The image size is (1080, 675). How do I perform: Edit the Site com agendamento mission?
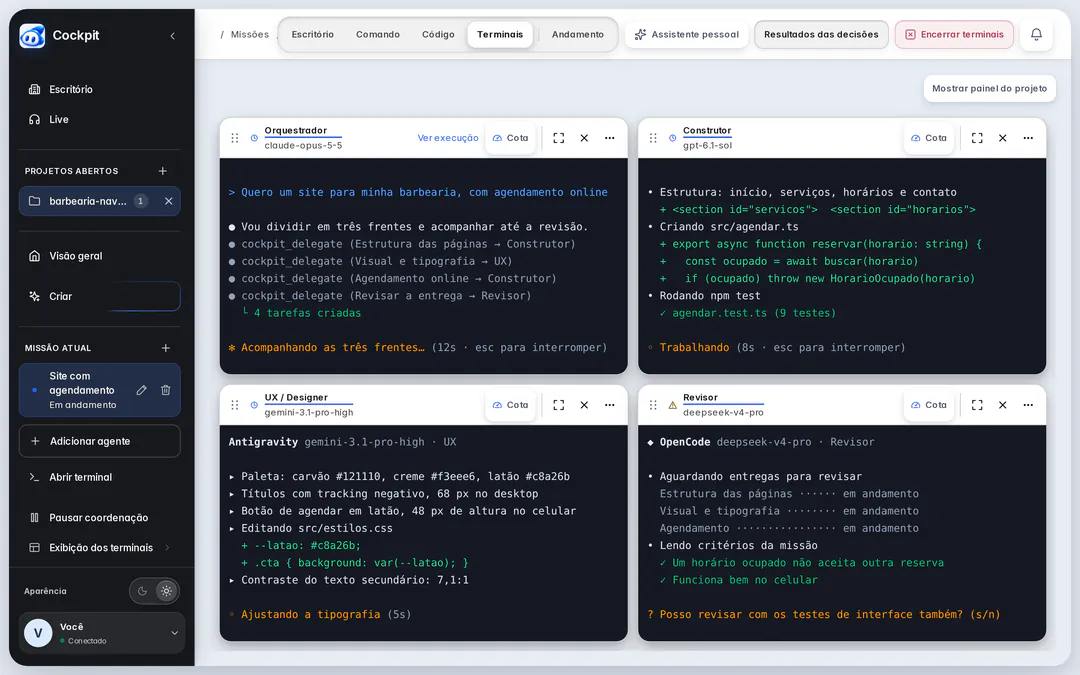pyautogui.click(x=141, y=390)
